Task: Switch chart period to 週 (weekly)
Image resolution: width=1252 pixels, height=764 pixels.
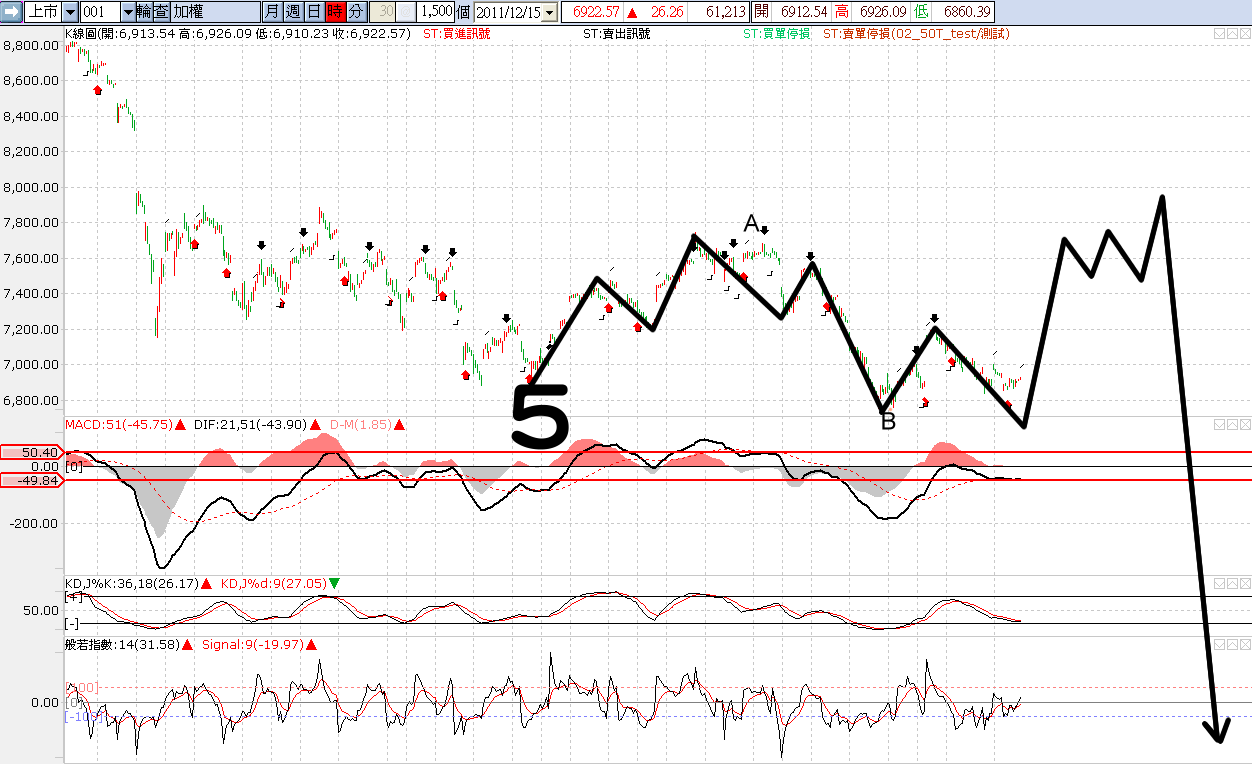Action: (293, 12)
